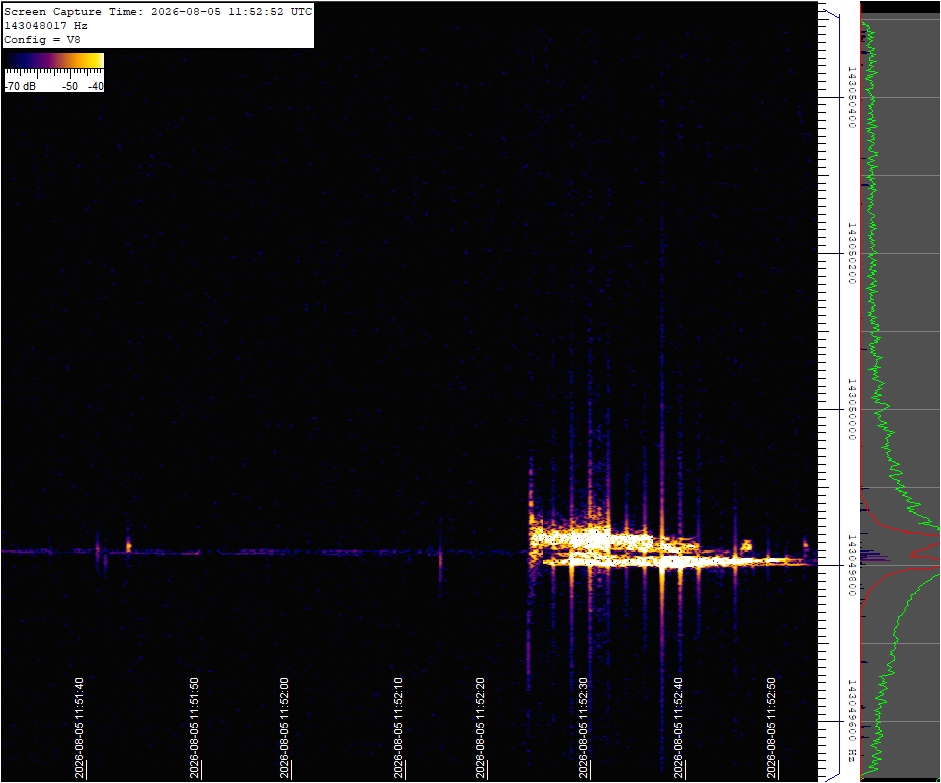Select the 11:52:00 time marker

click(x=284, y=728)
